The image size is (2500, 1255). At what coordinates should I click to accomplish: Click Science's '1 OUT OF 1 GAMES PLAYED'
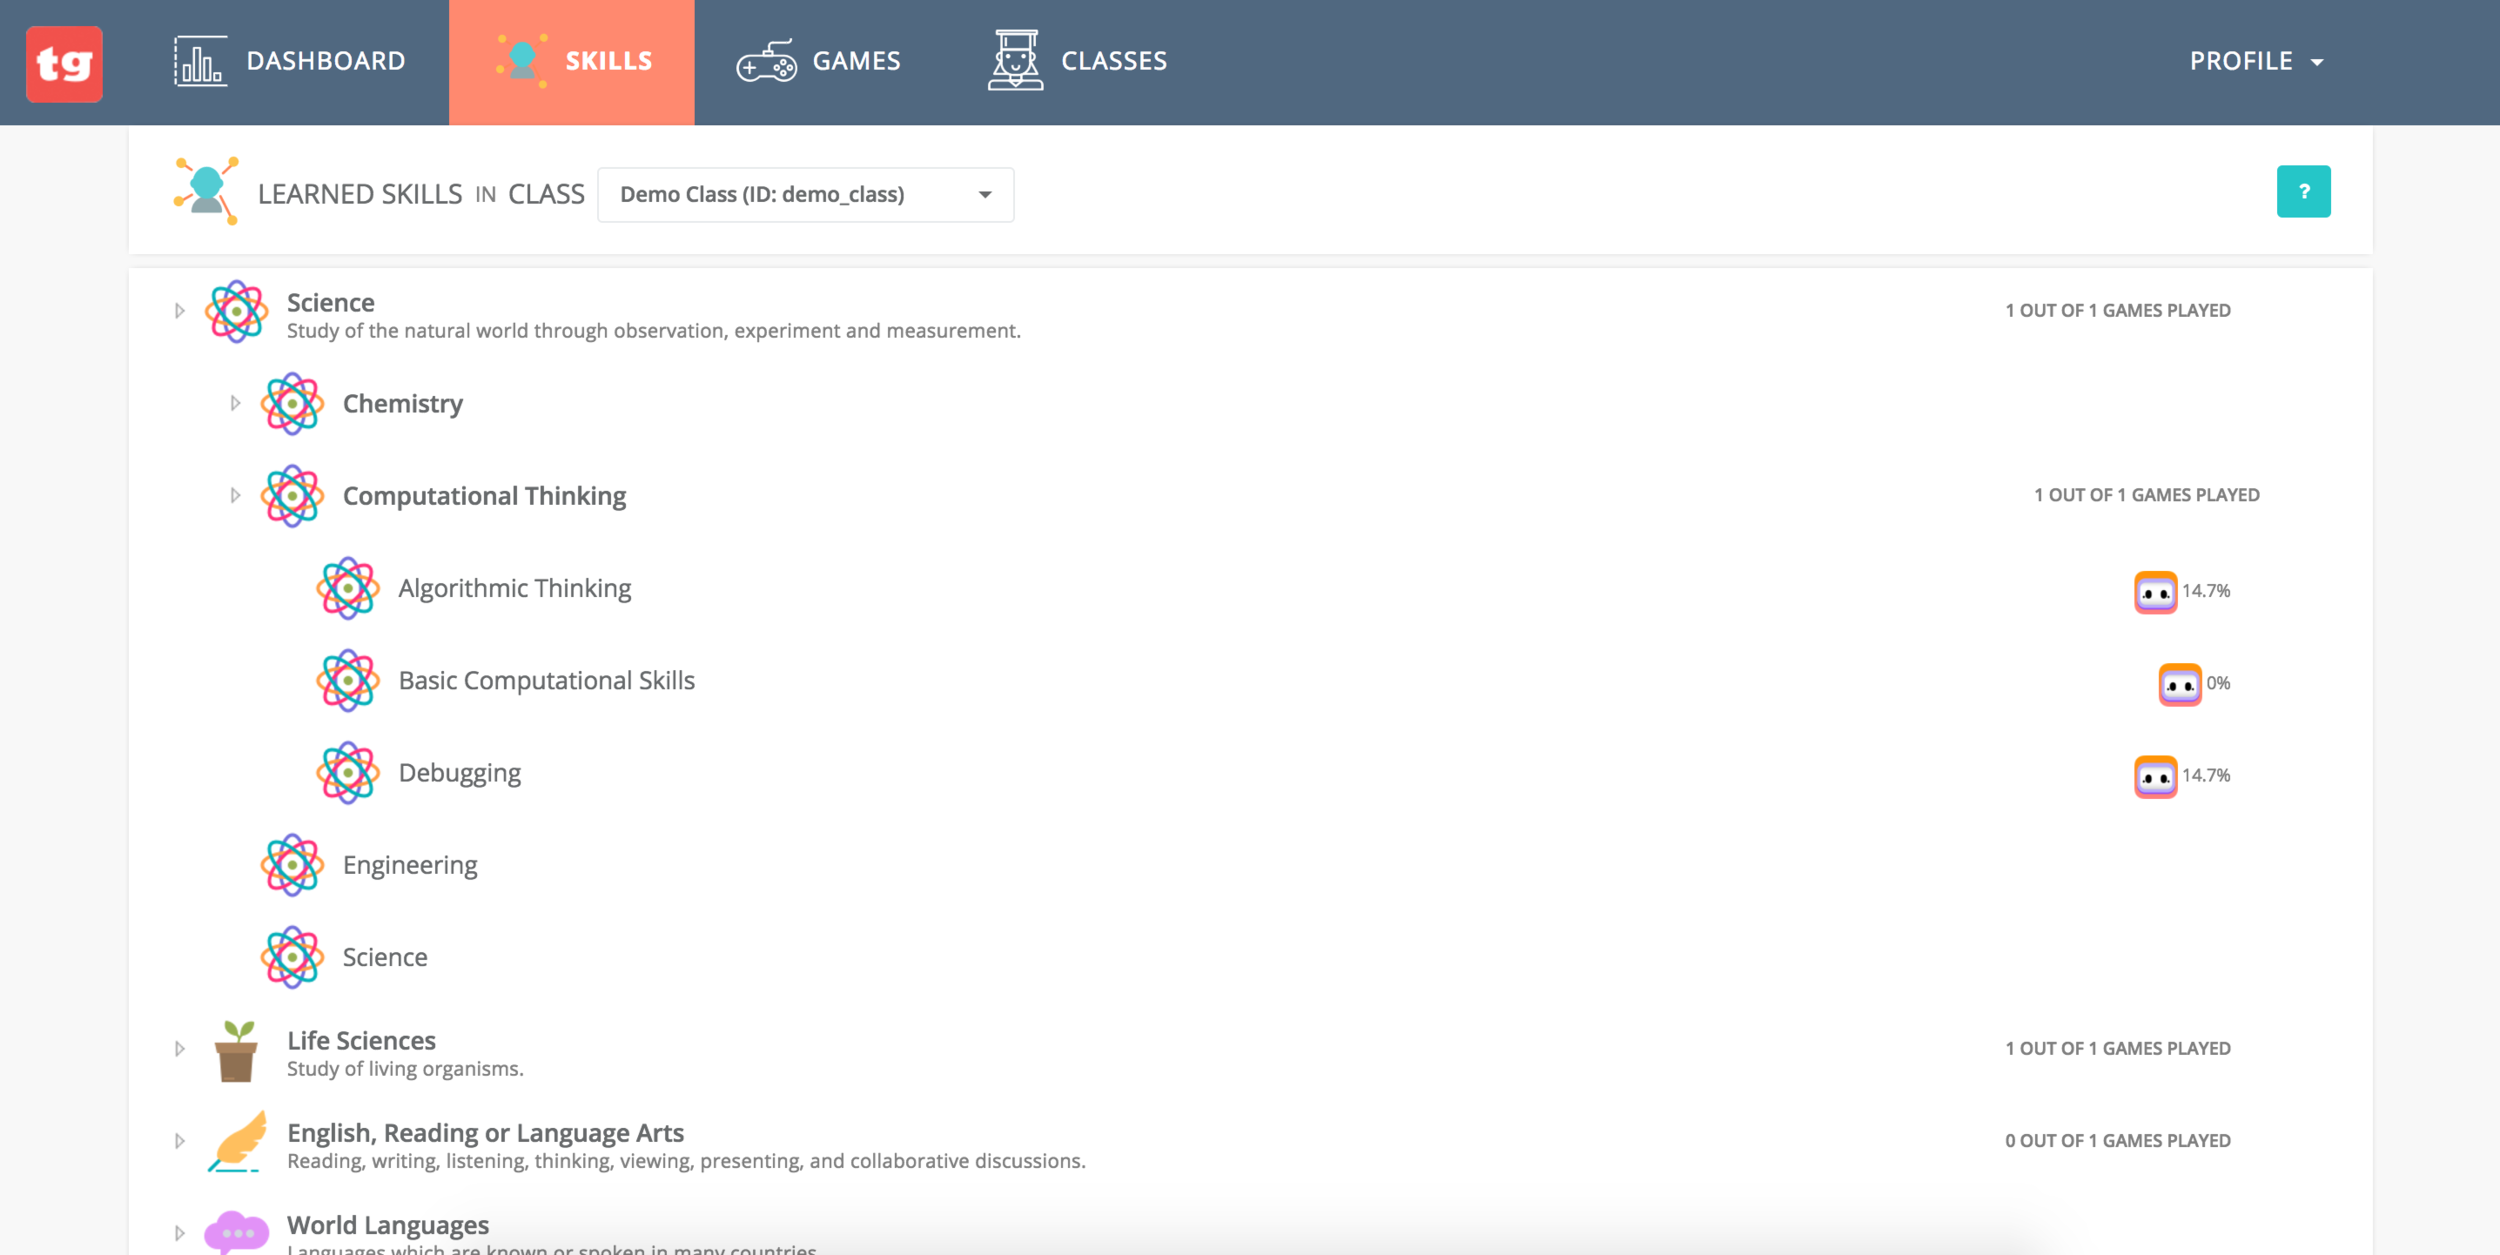(2118, 310)
